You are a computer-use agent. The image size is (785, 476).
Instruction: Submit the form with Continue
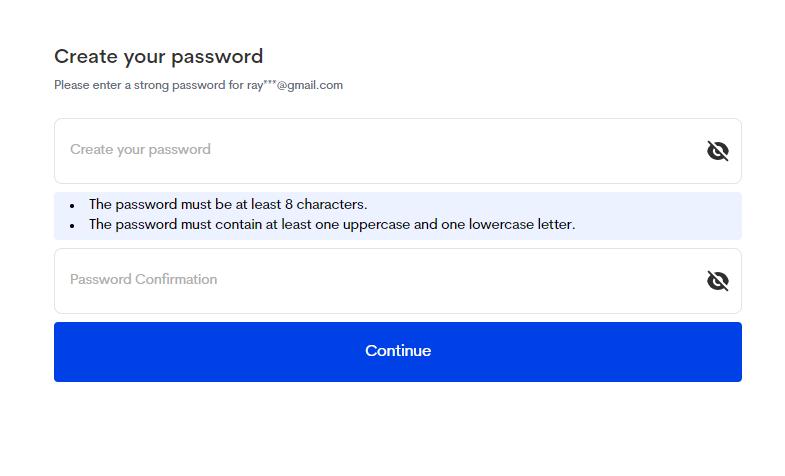[x=398, y=351]
